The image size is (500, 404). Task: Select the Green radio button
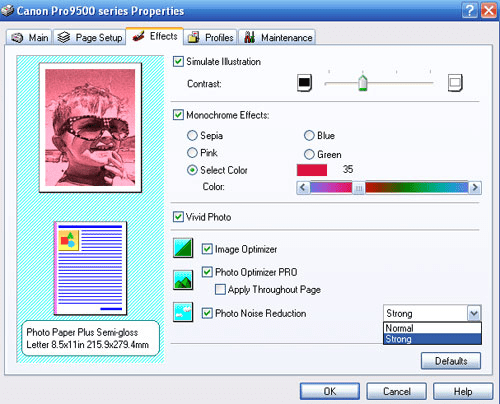[309, 154]
